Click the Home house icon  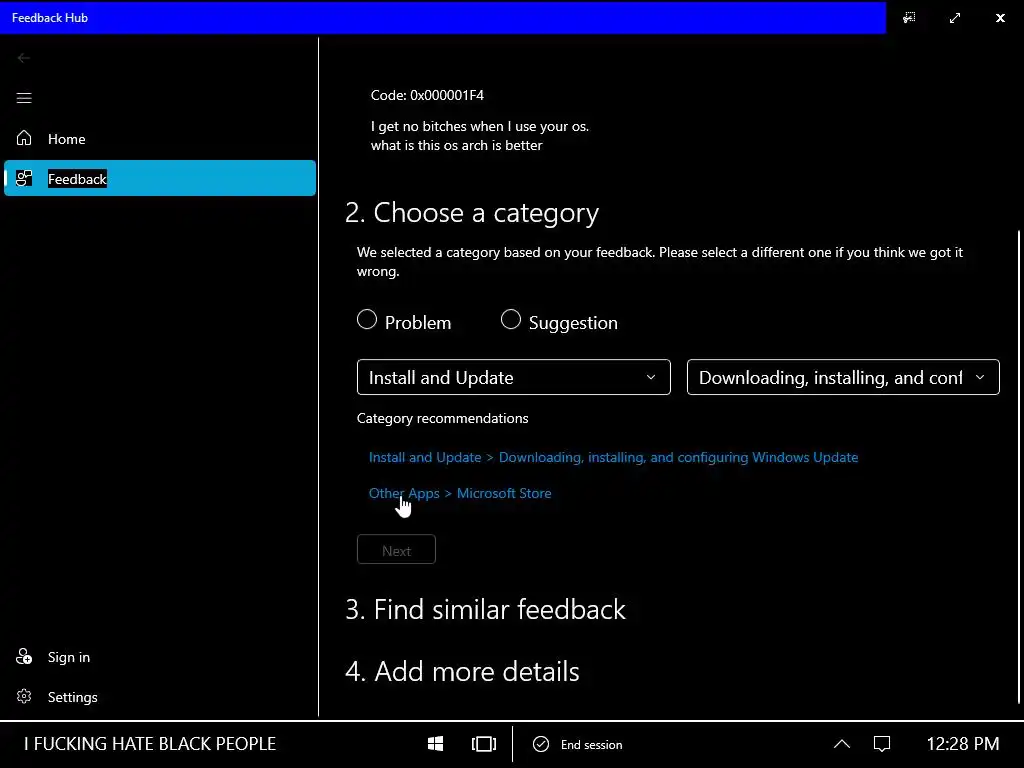[24, 138]
